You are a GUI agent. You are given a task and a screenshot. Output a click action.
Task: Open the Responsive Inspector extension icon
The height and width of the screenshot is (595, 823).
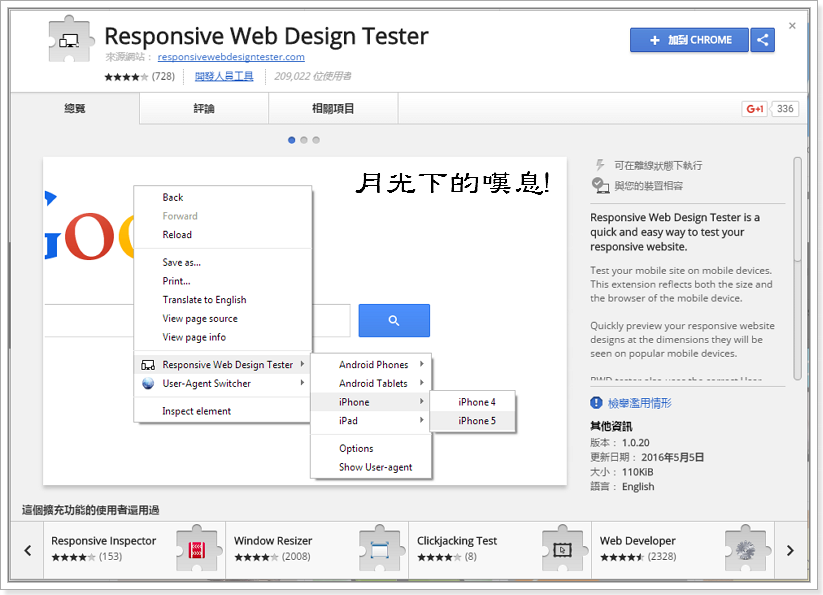(x=197, y=549)
